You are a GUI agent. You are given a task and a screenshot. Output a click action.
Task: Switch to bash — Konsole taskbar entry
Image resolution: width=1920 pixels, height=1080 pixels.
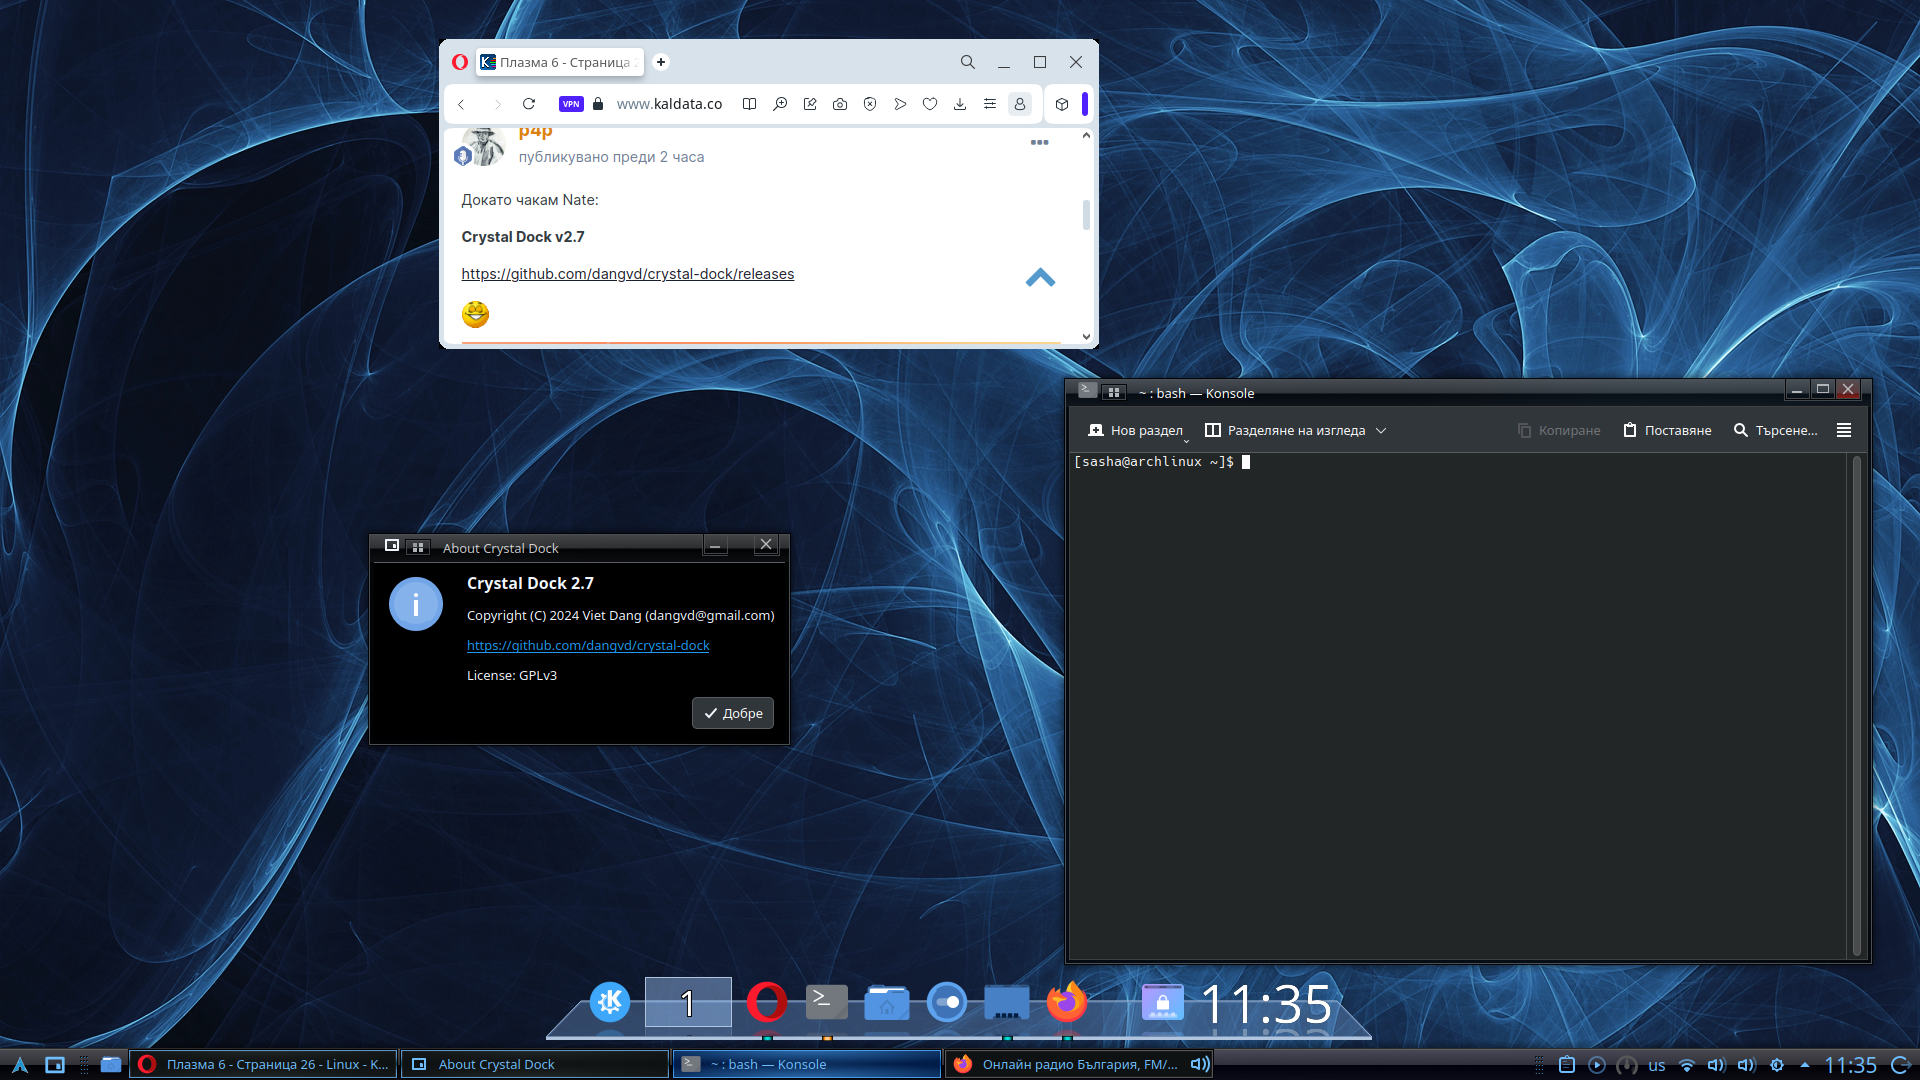[807, 1064]
